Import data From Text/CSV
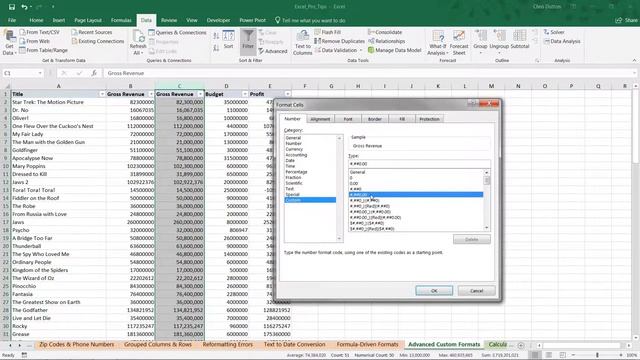Image resolution: width=640 pixels, height=360 pixels. (x=39, y=32)
